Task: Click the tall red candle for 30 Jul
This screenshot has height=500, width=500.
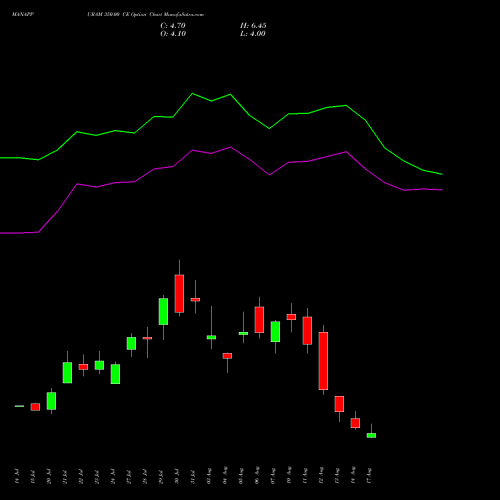Action: coord(179,294)
